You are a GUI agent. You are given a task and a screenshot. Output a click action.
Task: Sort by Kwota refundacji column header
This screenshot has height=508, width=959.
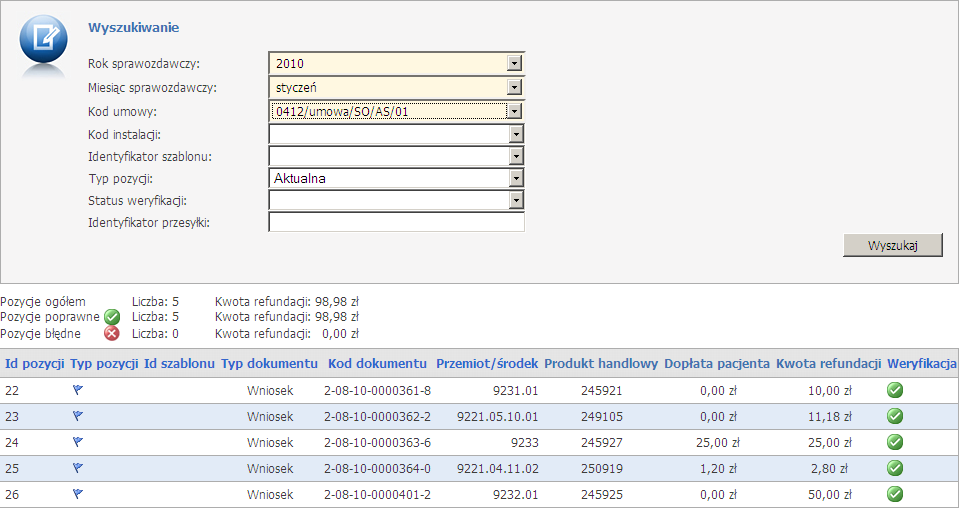point(828,362)
